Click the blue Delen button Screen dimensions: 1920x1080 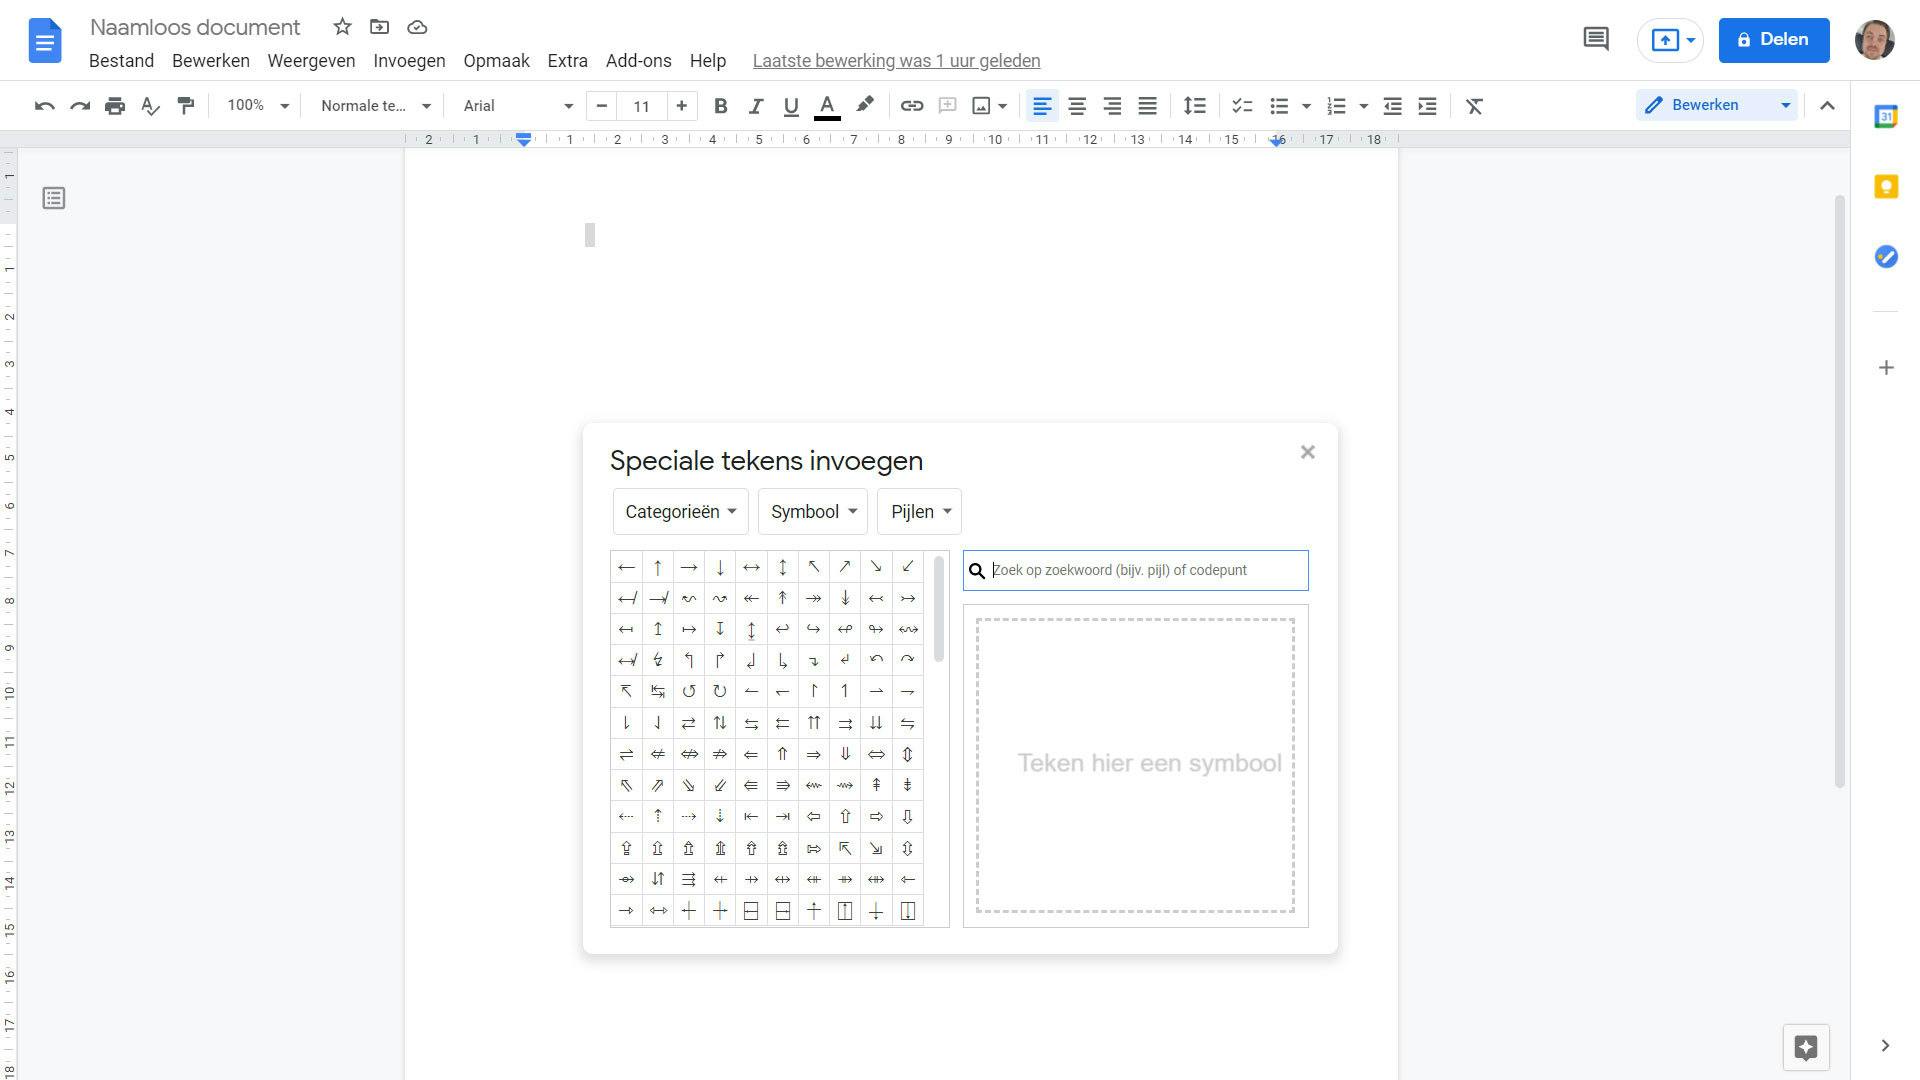(x=1773, y=40)
